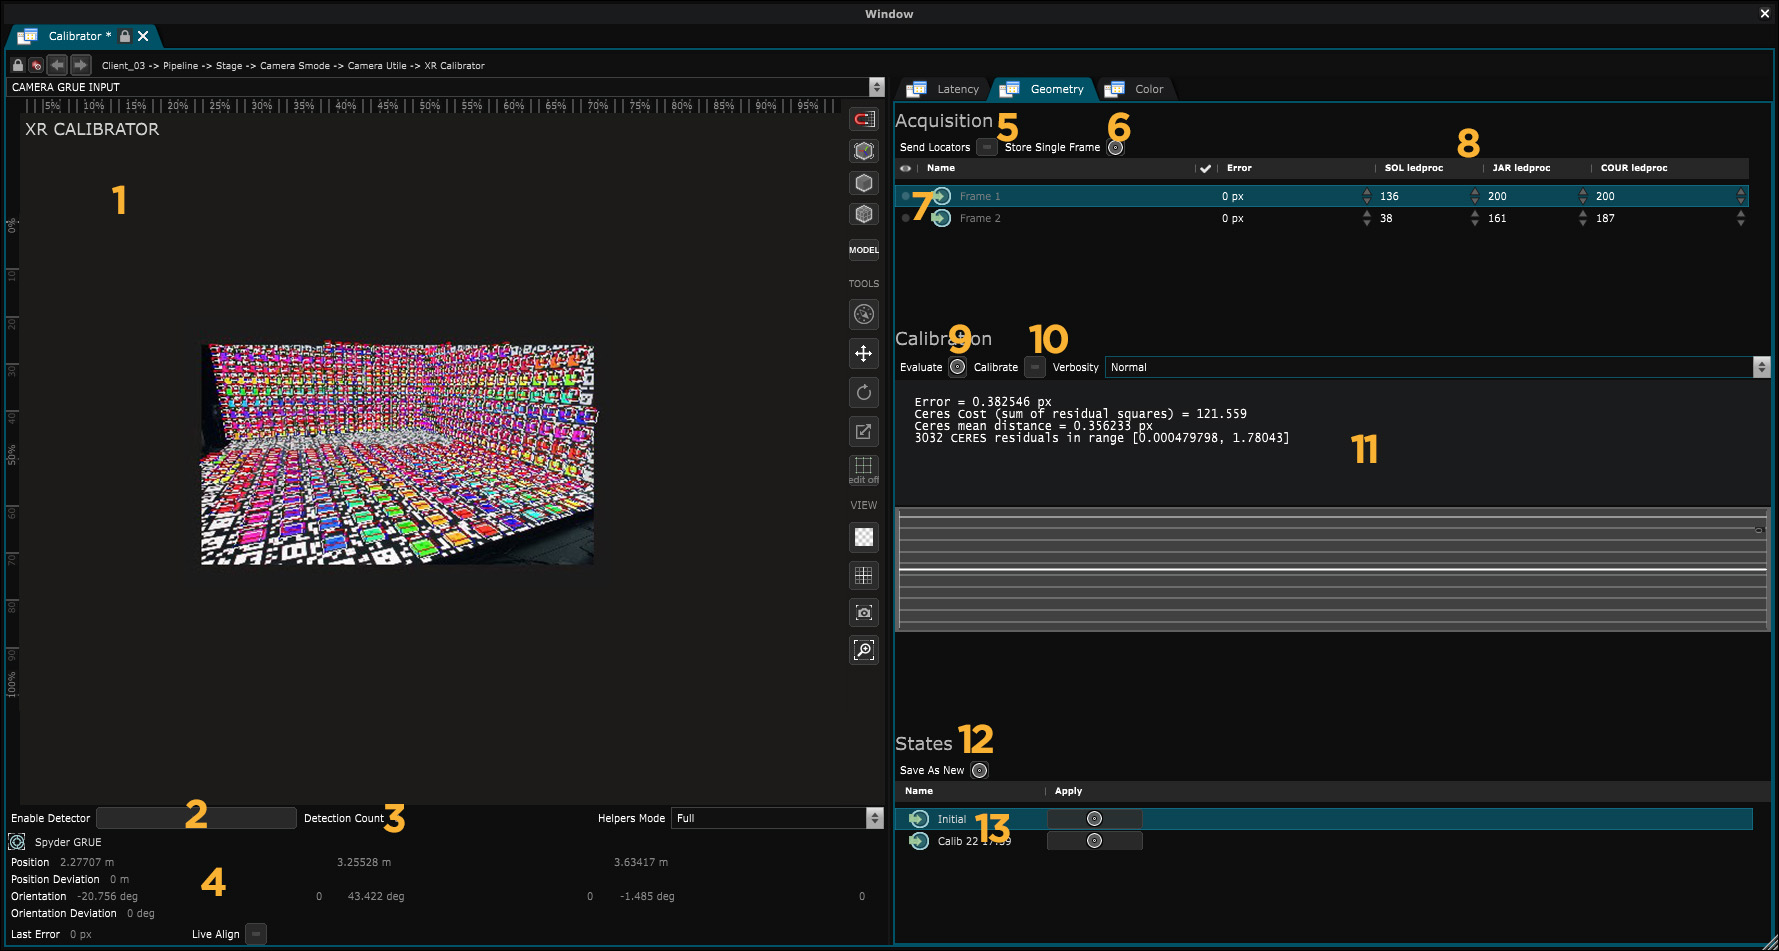The width and height of the screenshot is (1779, 951).
Task: Go back with the left arrow button
Action: (57, 65)
